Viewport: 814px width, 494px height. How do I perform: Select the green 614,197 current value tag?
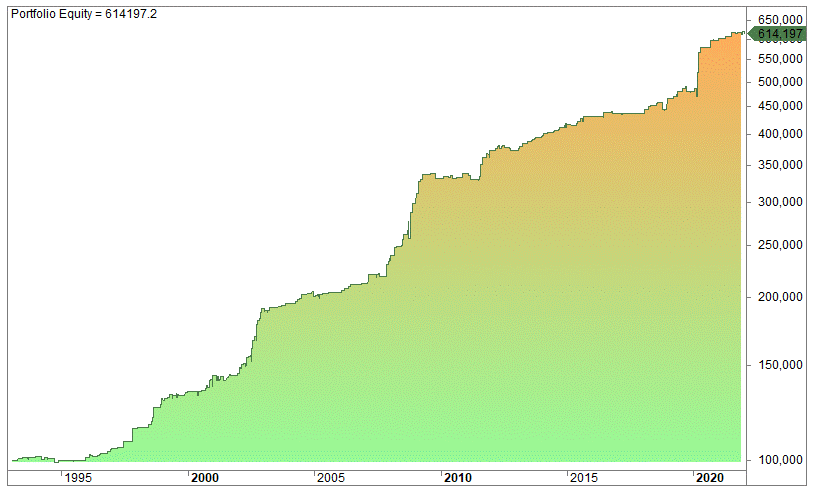click(x=779, y=35)
